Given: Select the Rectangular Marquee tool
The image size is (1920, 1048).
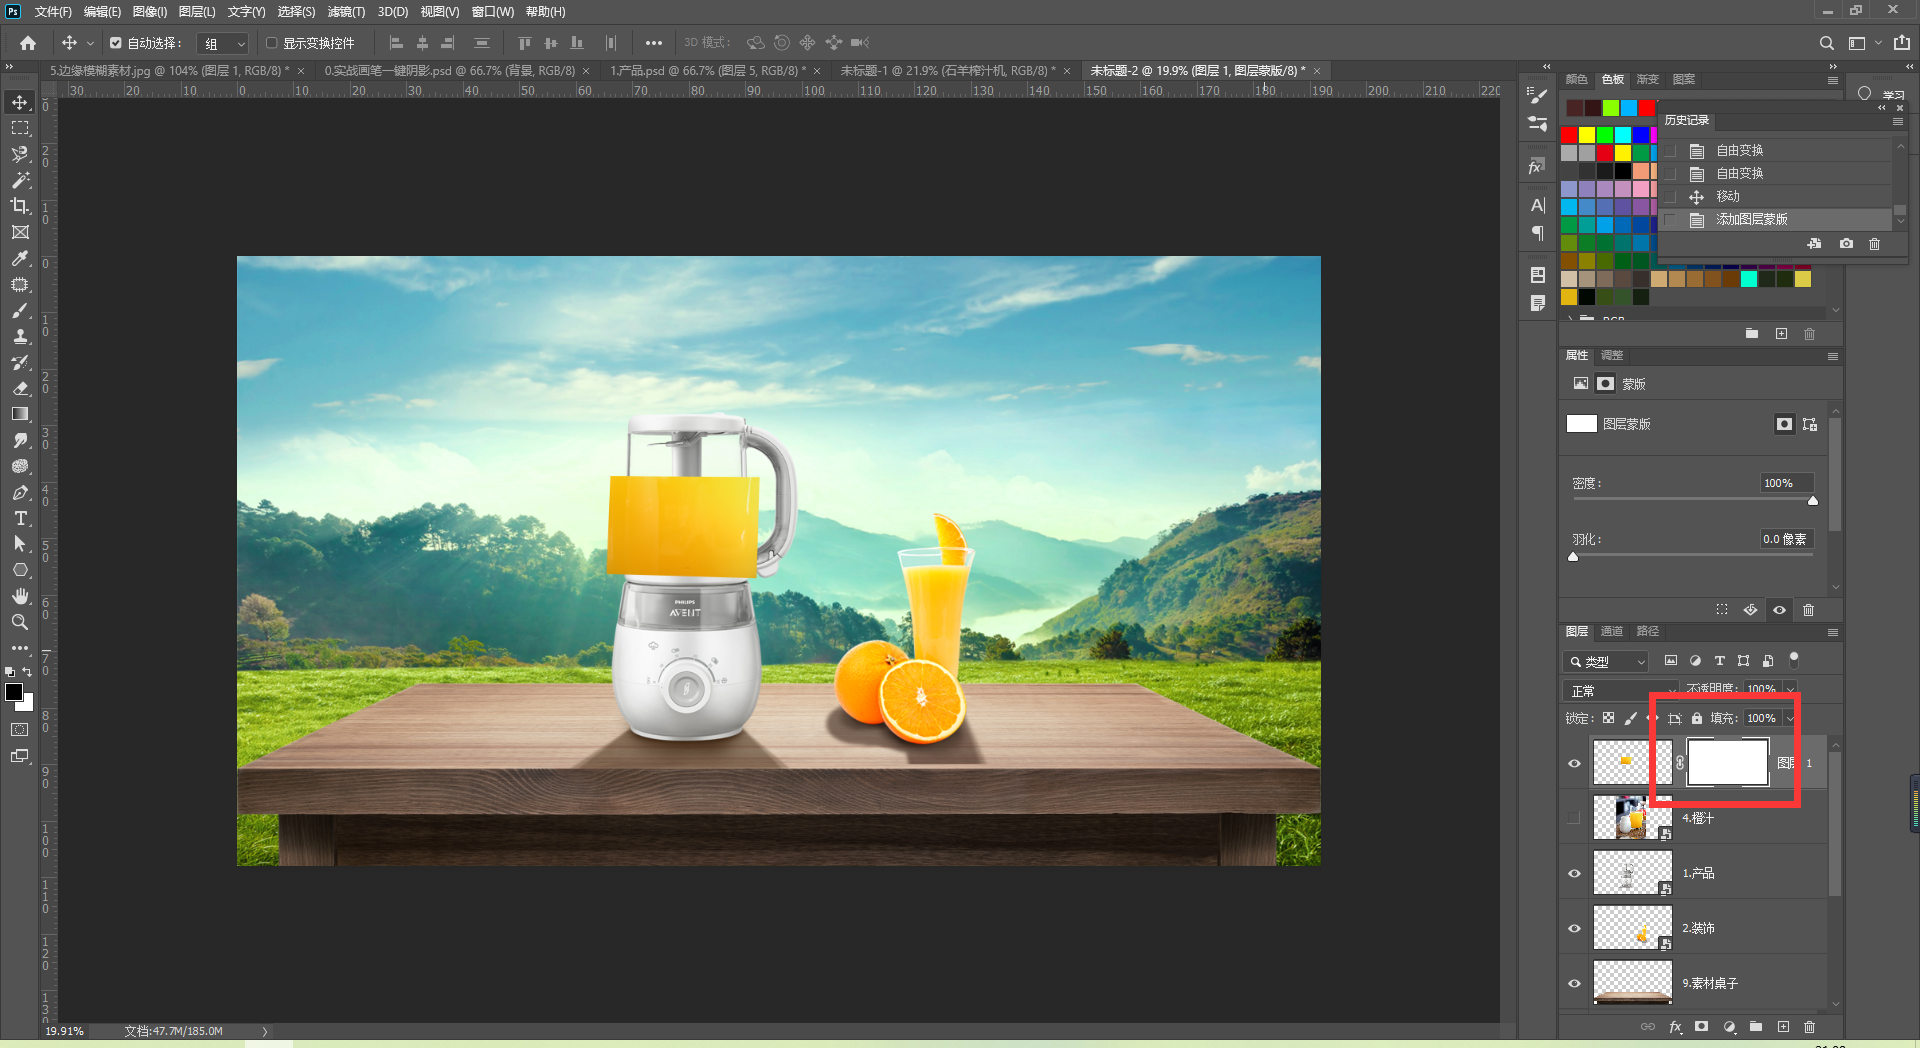Looking at the screenshot, I should click(x=20, y=128).
